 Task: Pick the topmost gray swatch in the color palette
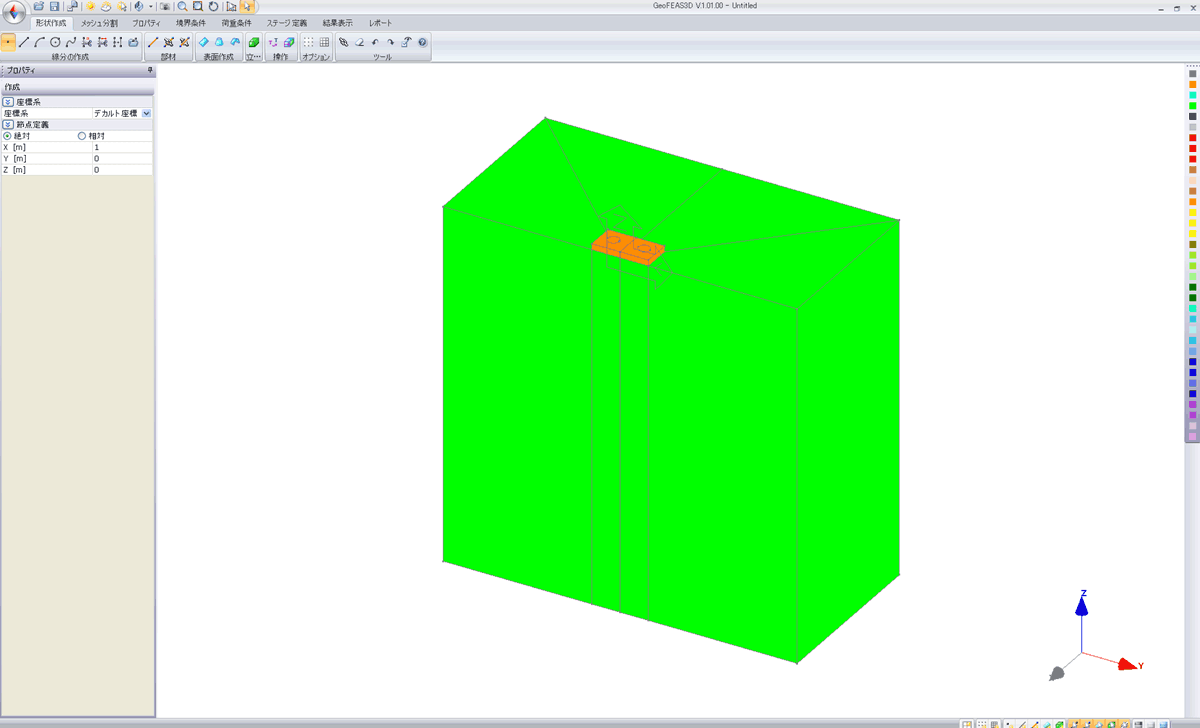(1192, 74)
